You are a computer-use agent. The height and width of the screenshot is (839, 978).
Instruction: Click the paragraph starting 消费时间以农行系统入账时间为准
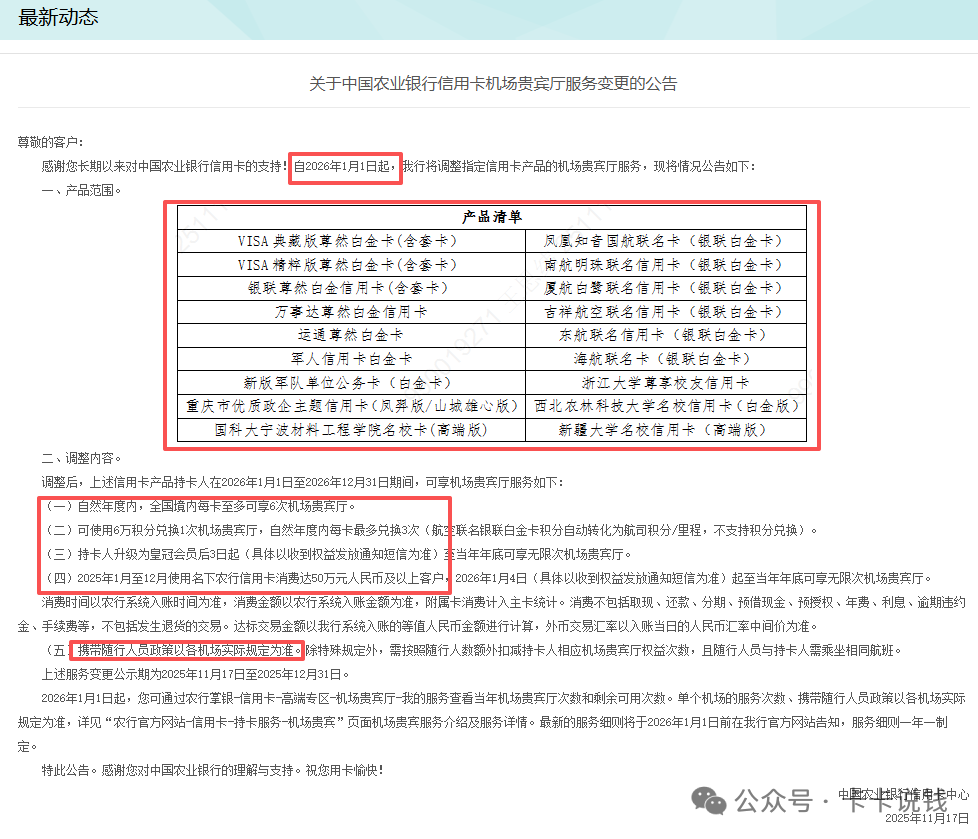491,614
